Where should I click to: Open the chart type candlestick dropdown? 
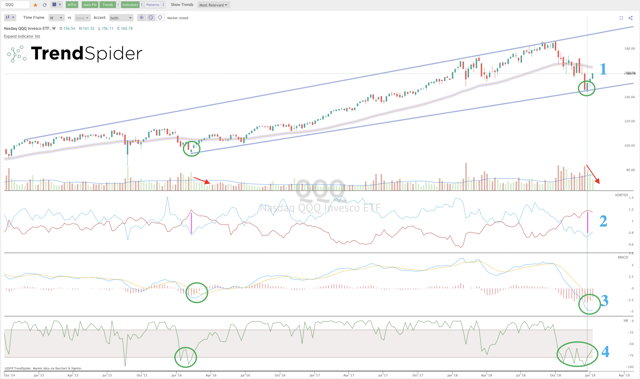(10, 18)
